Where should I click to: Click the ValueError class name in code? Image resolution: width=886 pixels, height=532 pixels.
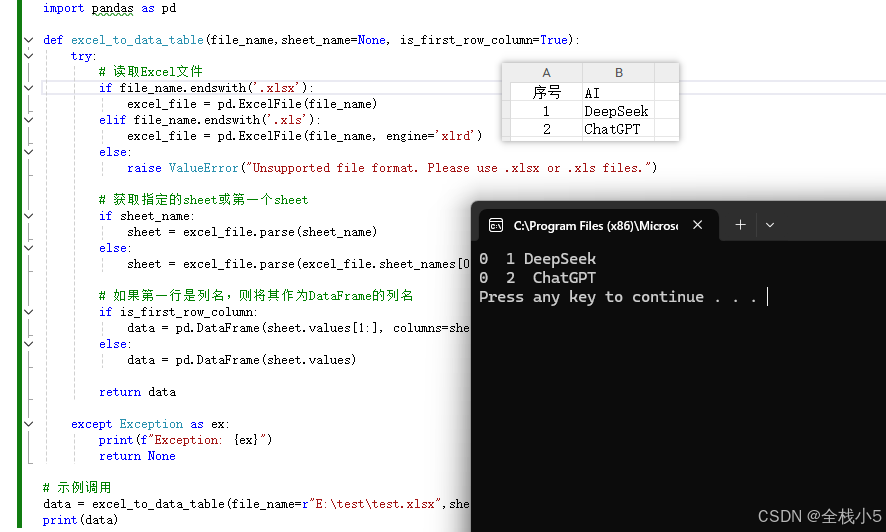203,168
